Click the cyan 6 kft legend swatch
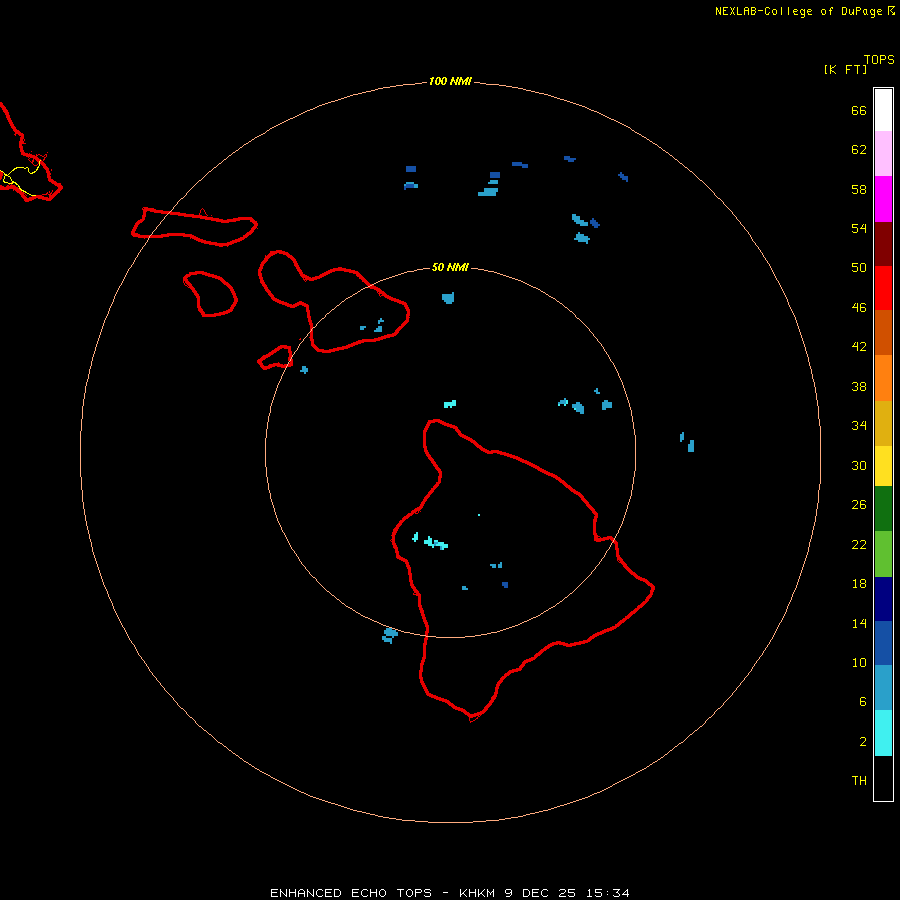This screenshot has width=900, height=900. pos(883,733)
